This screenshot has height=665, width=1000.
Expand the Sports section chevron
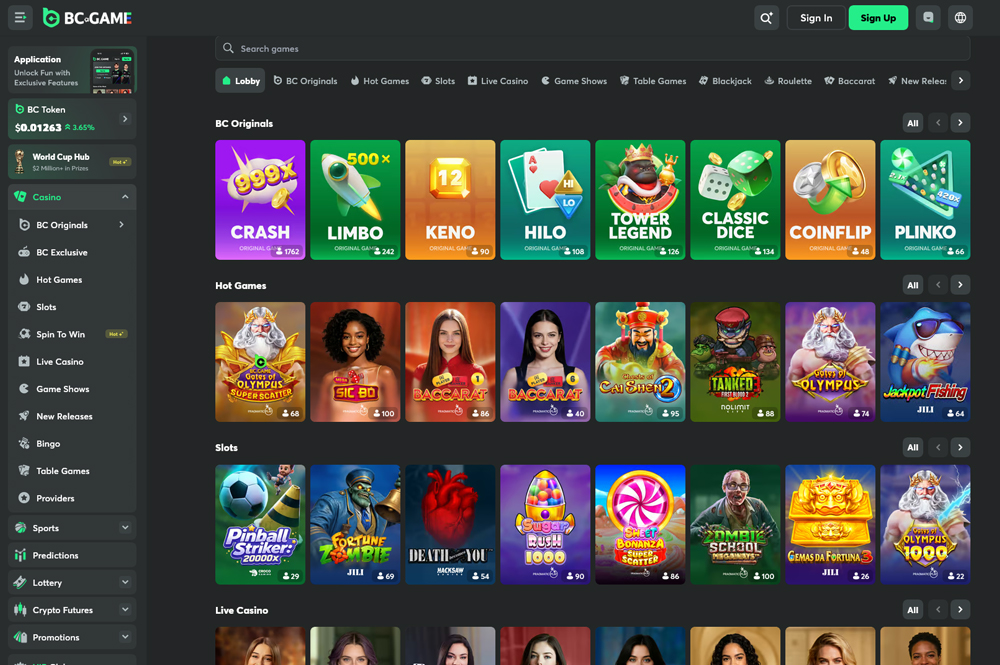point(125,528)
